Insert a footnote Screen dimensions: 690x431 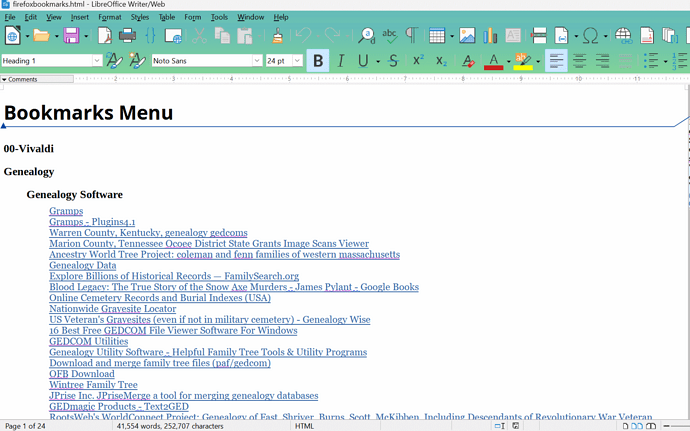(647, 36)
